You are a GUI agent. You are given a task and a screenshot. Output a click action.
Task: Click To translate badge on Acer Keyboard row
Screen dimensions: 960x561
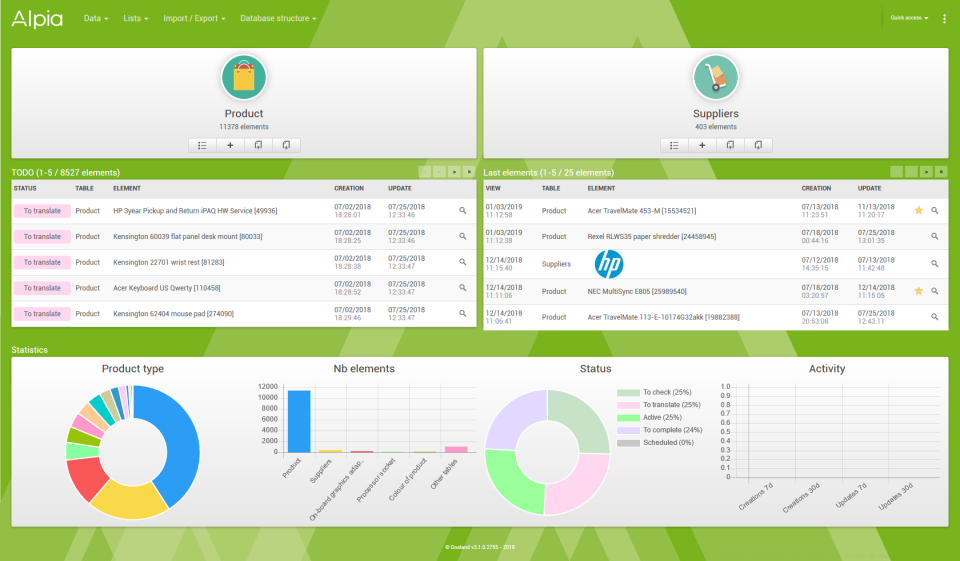[42, 288]
